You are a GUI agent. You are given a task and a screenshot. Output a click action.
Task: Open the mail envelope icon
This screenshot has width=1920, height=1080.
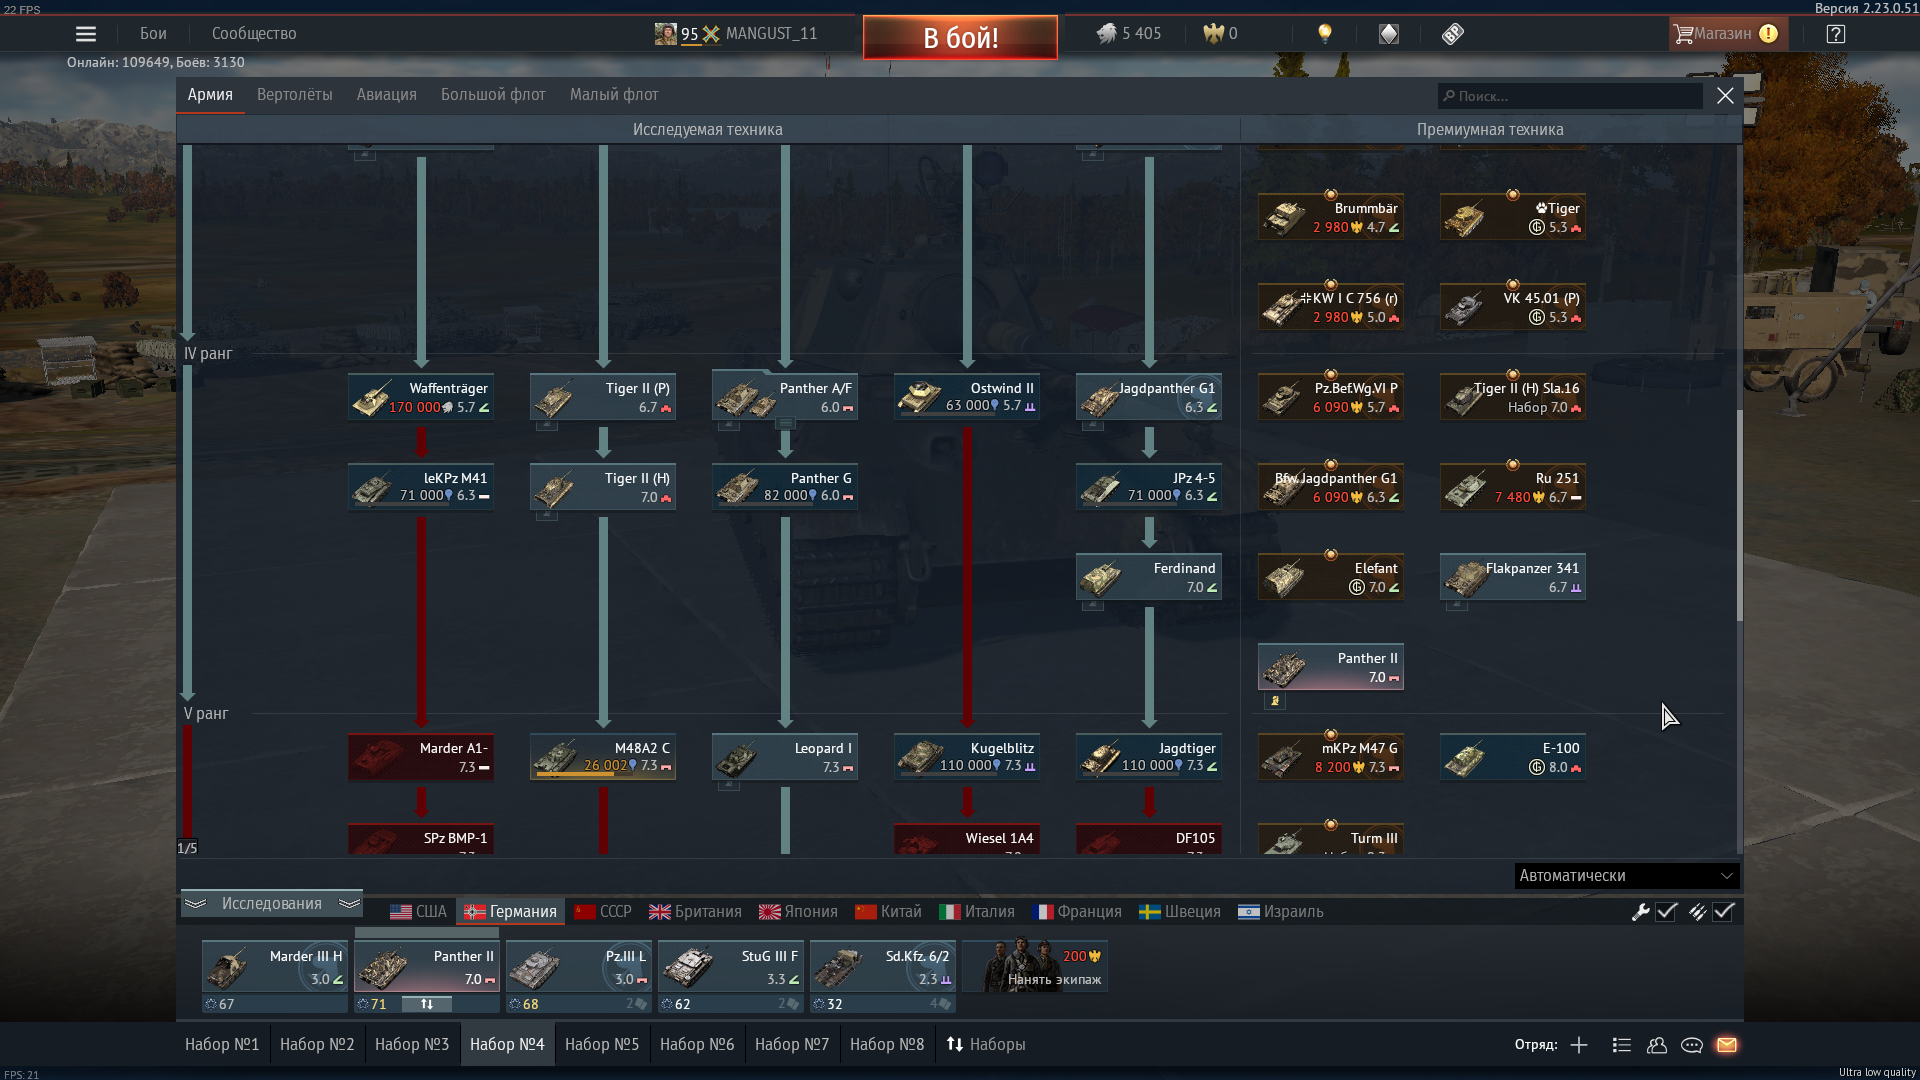pos(1727,1045)
